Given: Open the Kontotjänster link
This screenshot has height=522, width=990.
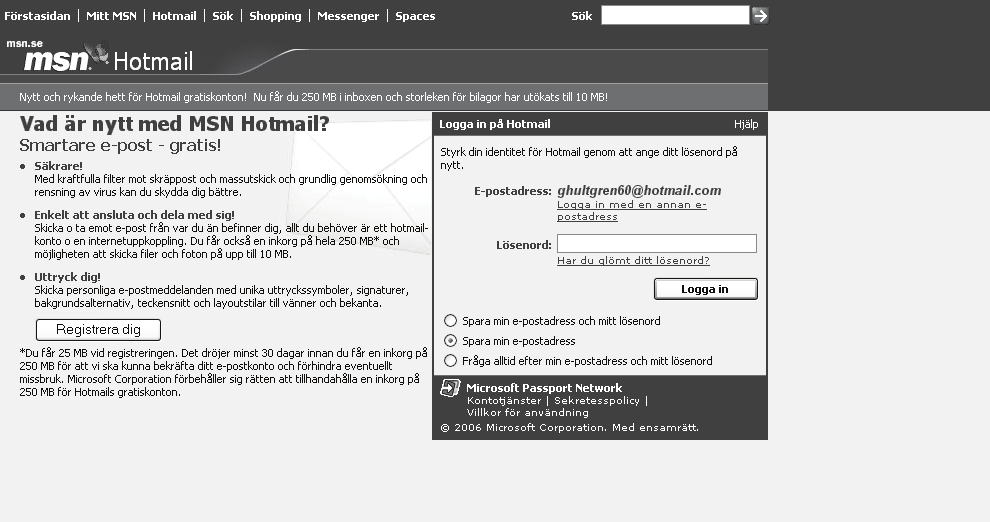Looking at the screenshot, I should (x=504, y=401).
